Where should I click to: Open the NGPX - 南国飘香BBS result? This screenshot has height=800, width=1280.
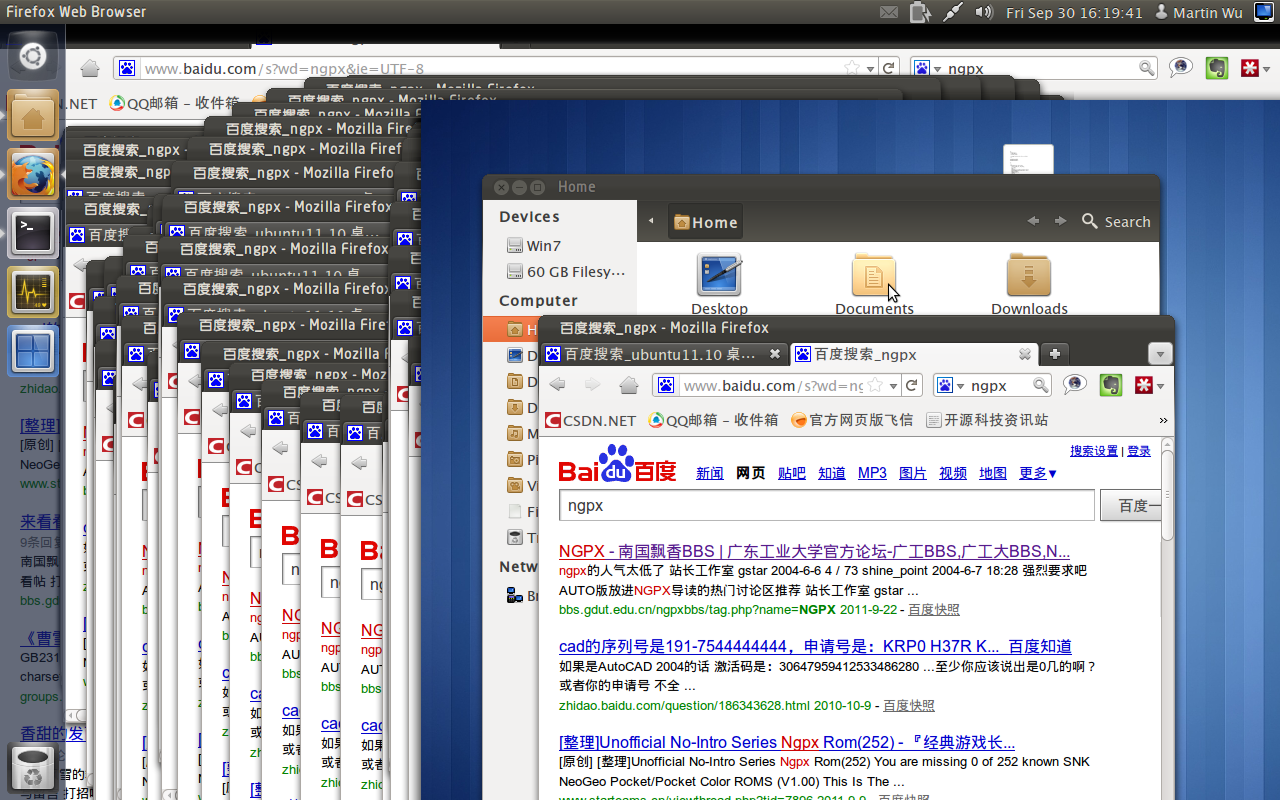(x=814, y=551)
